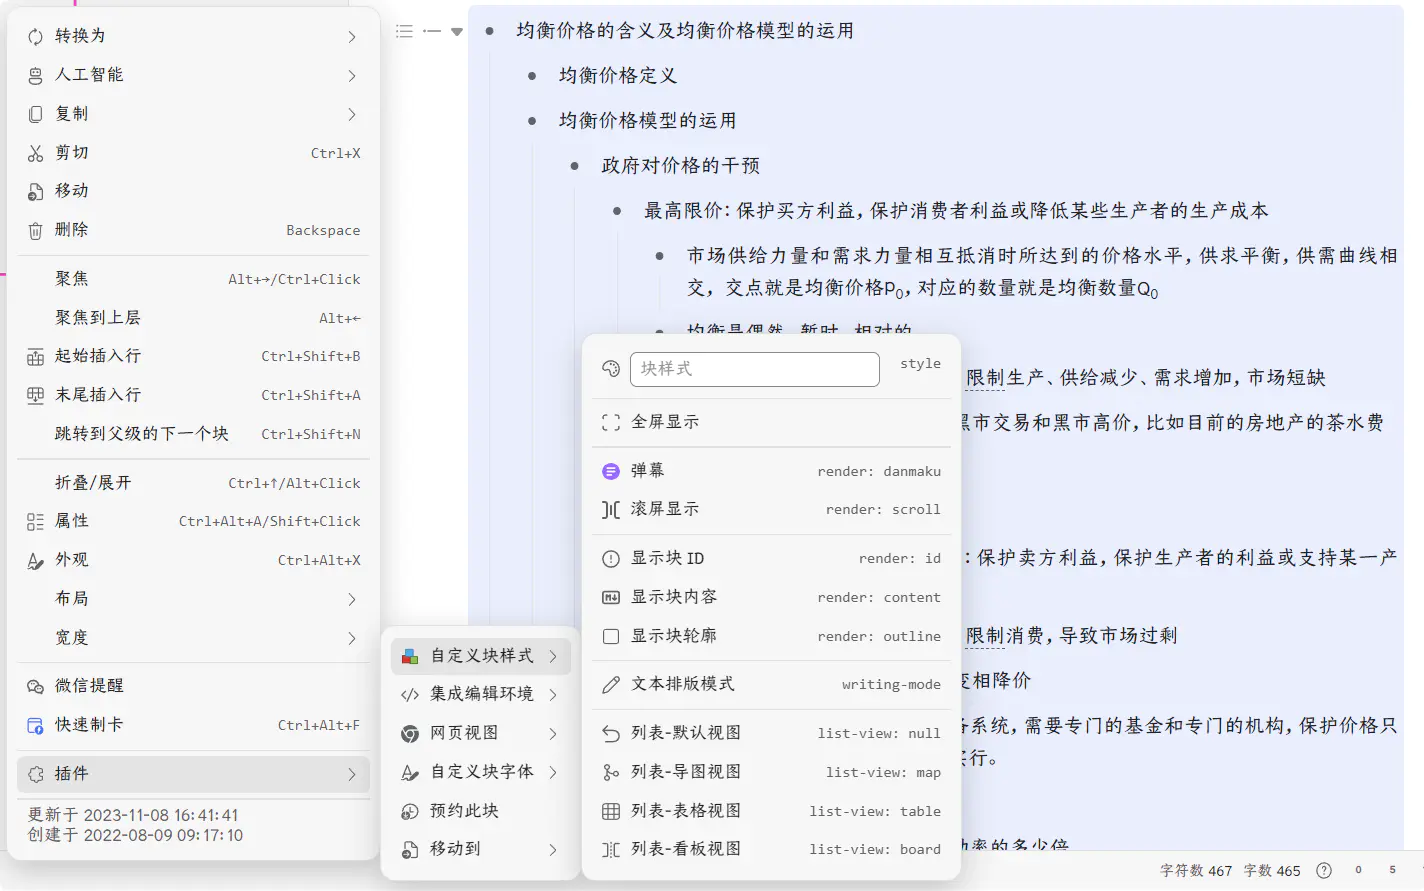This screenshot has height=891, width=1424.
Task: Click the 网页视图 Chrome icon
Action: click(x=410, y=733)
